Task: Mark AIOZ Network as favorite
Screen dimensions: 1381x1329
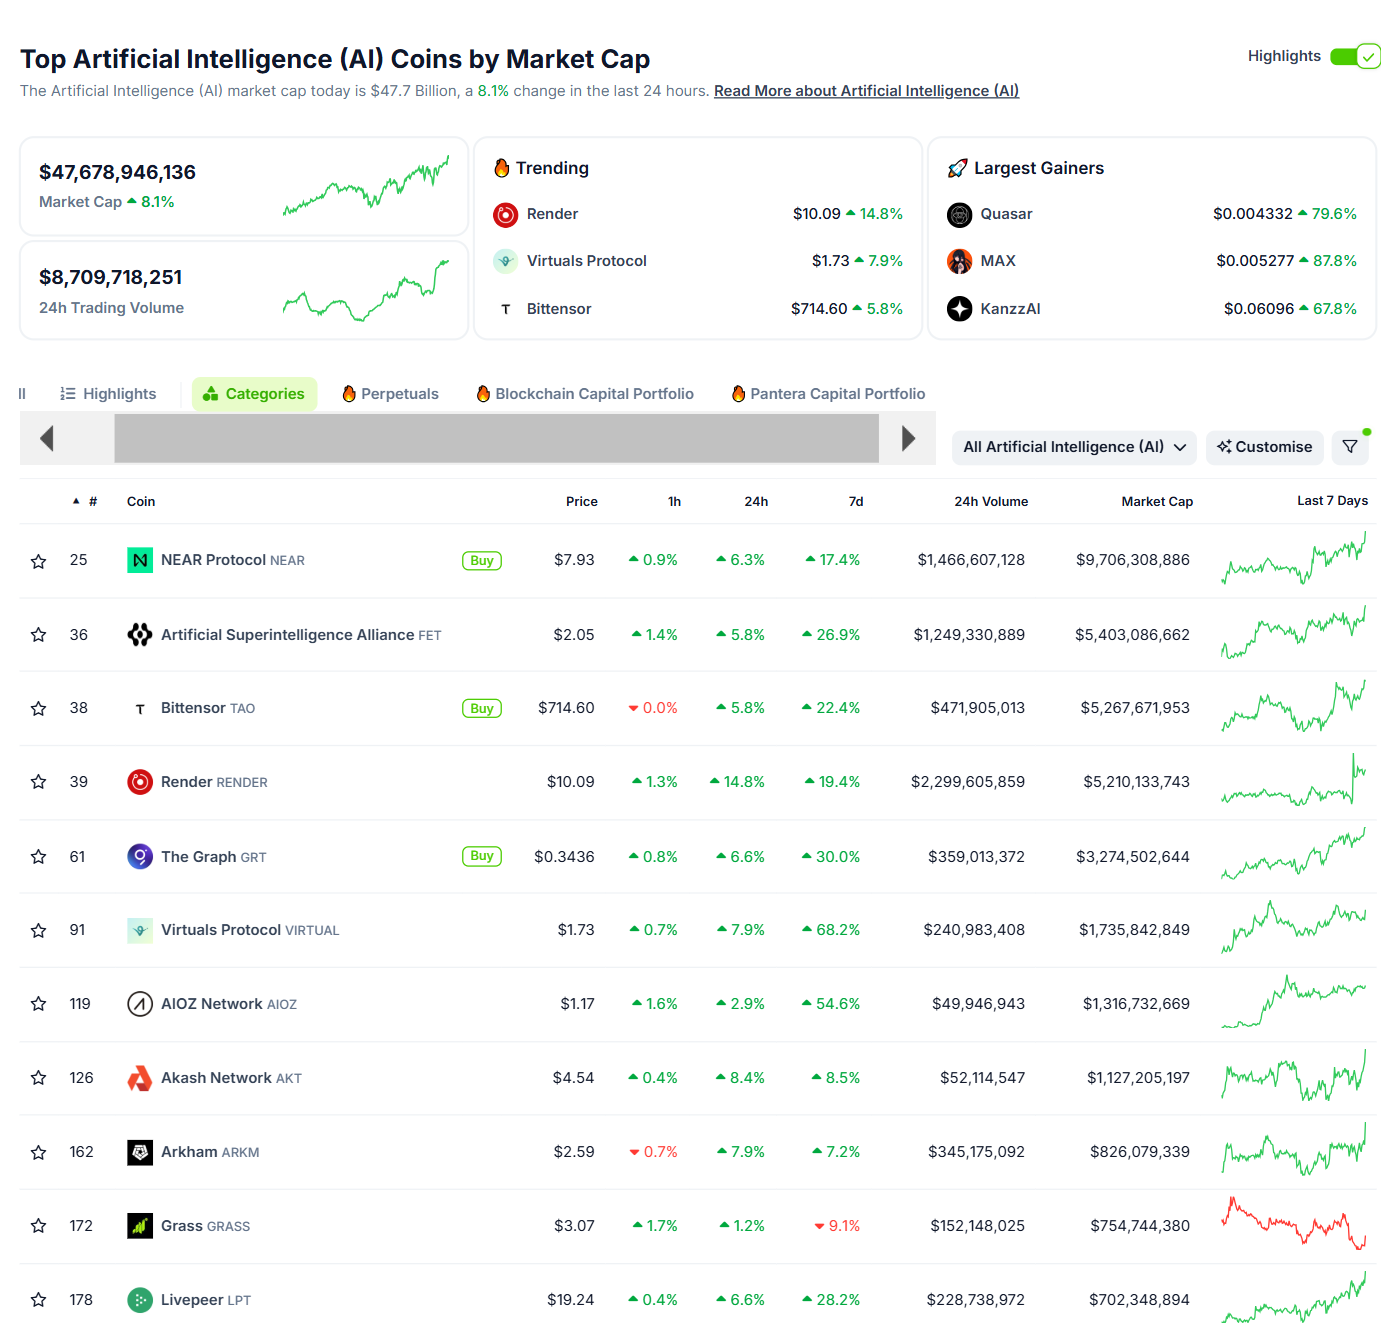Action: 39,1004
